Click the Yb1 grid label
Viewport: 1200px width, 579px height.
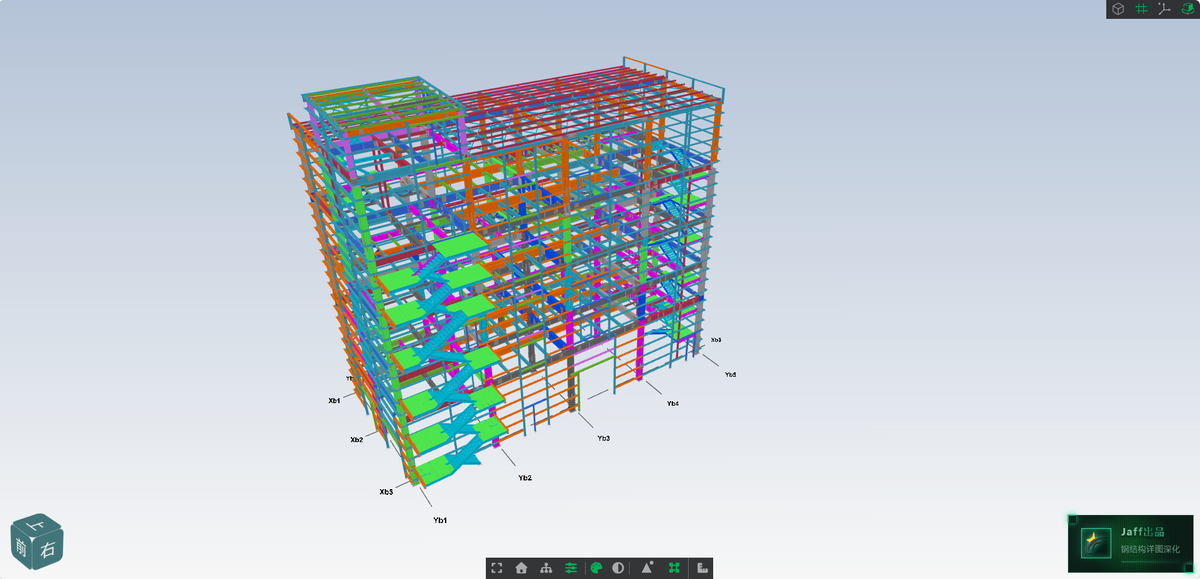440,520
